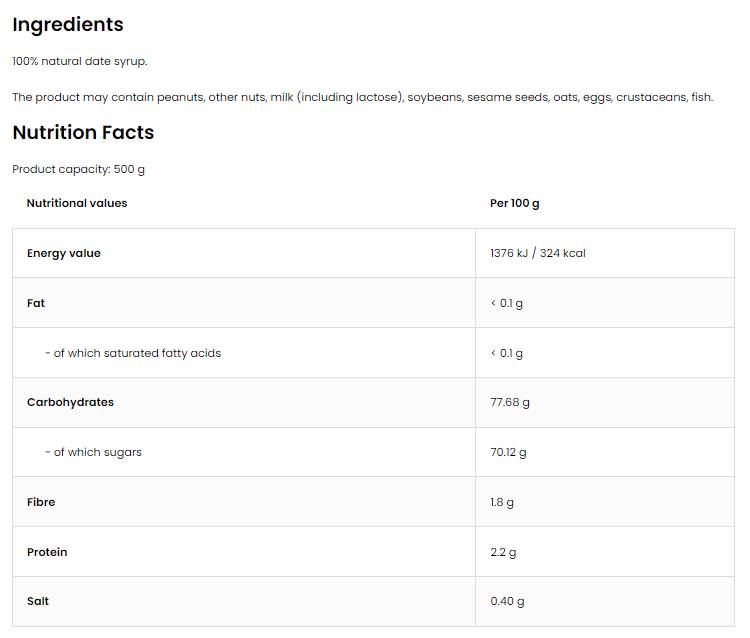Click the 'of which sugars' label
This screenshot has height=638, width=750.
pyautogui.click(x=93, y=452)
